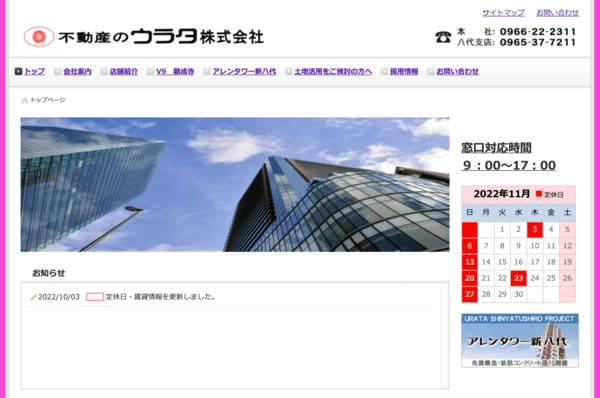The height and width of the screenshot is (398, 600).
Task: Click the アレンタワー新八代 project banner
Action: (520, 341)
